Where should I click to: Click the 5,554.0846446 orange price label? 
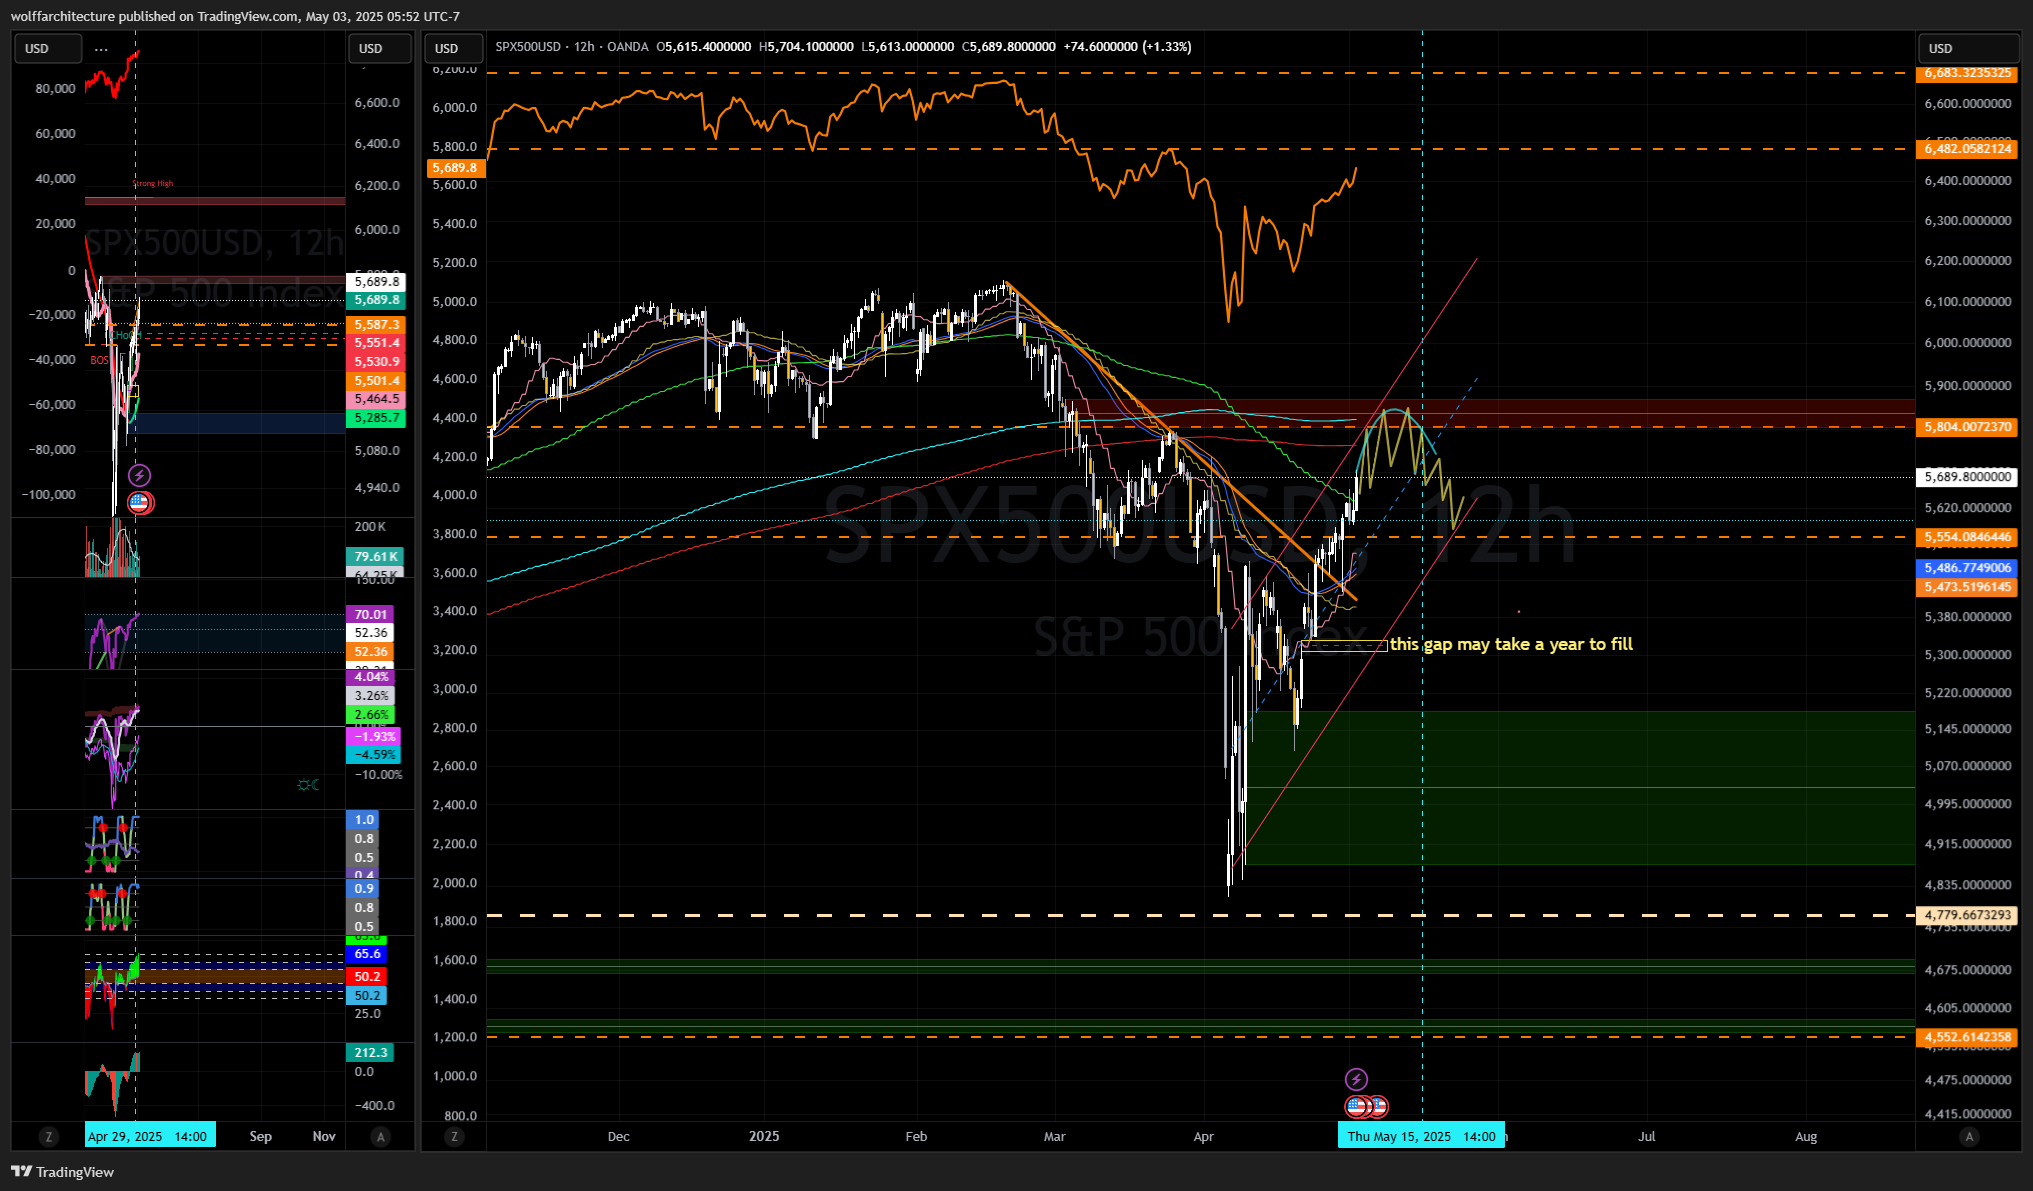[x=1967, y=537]
